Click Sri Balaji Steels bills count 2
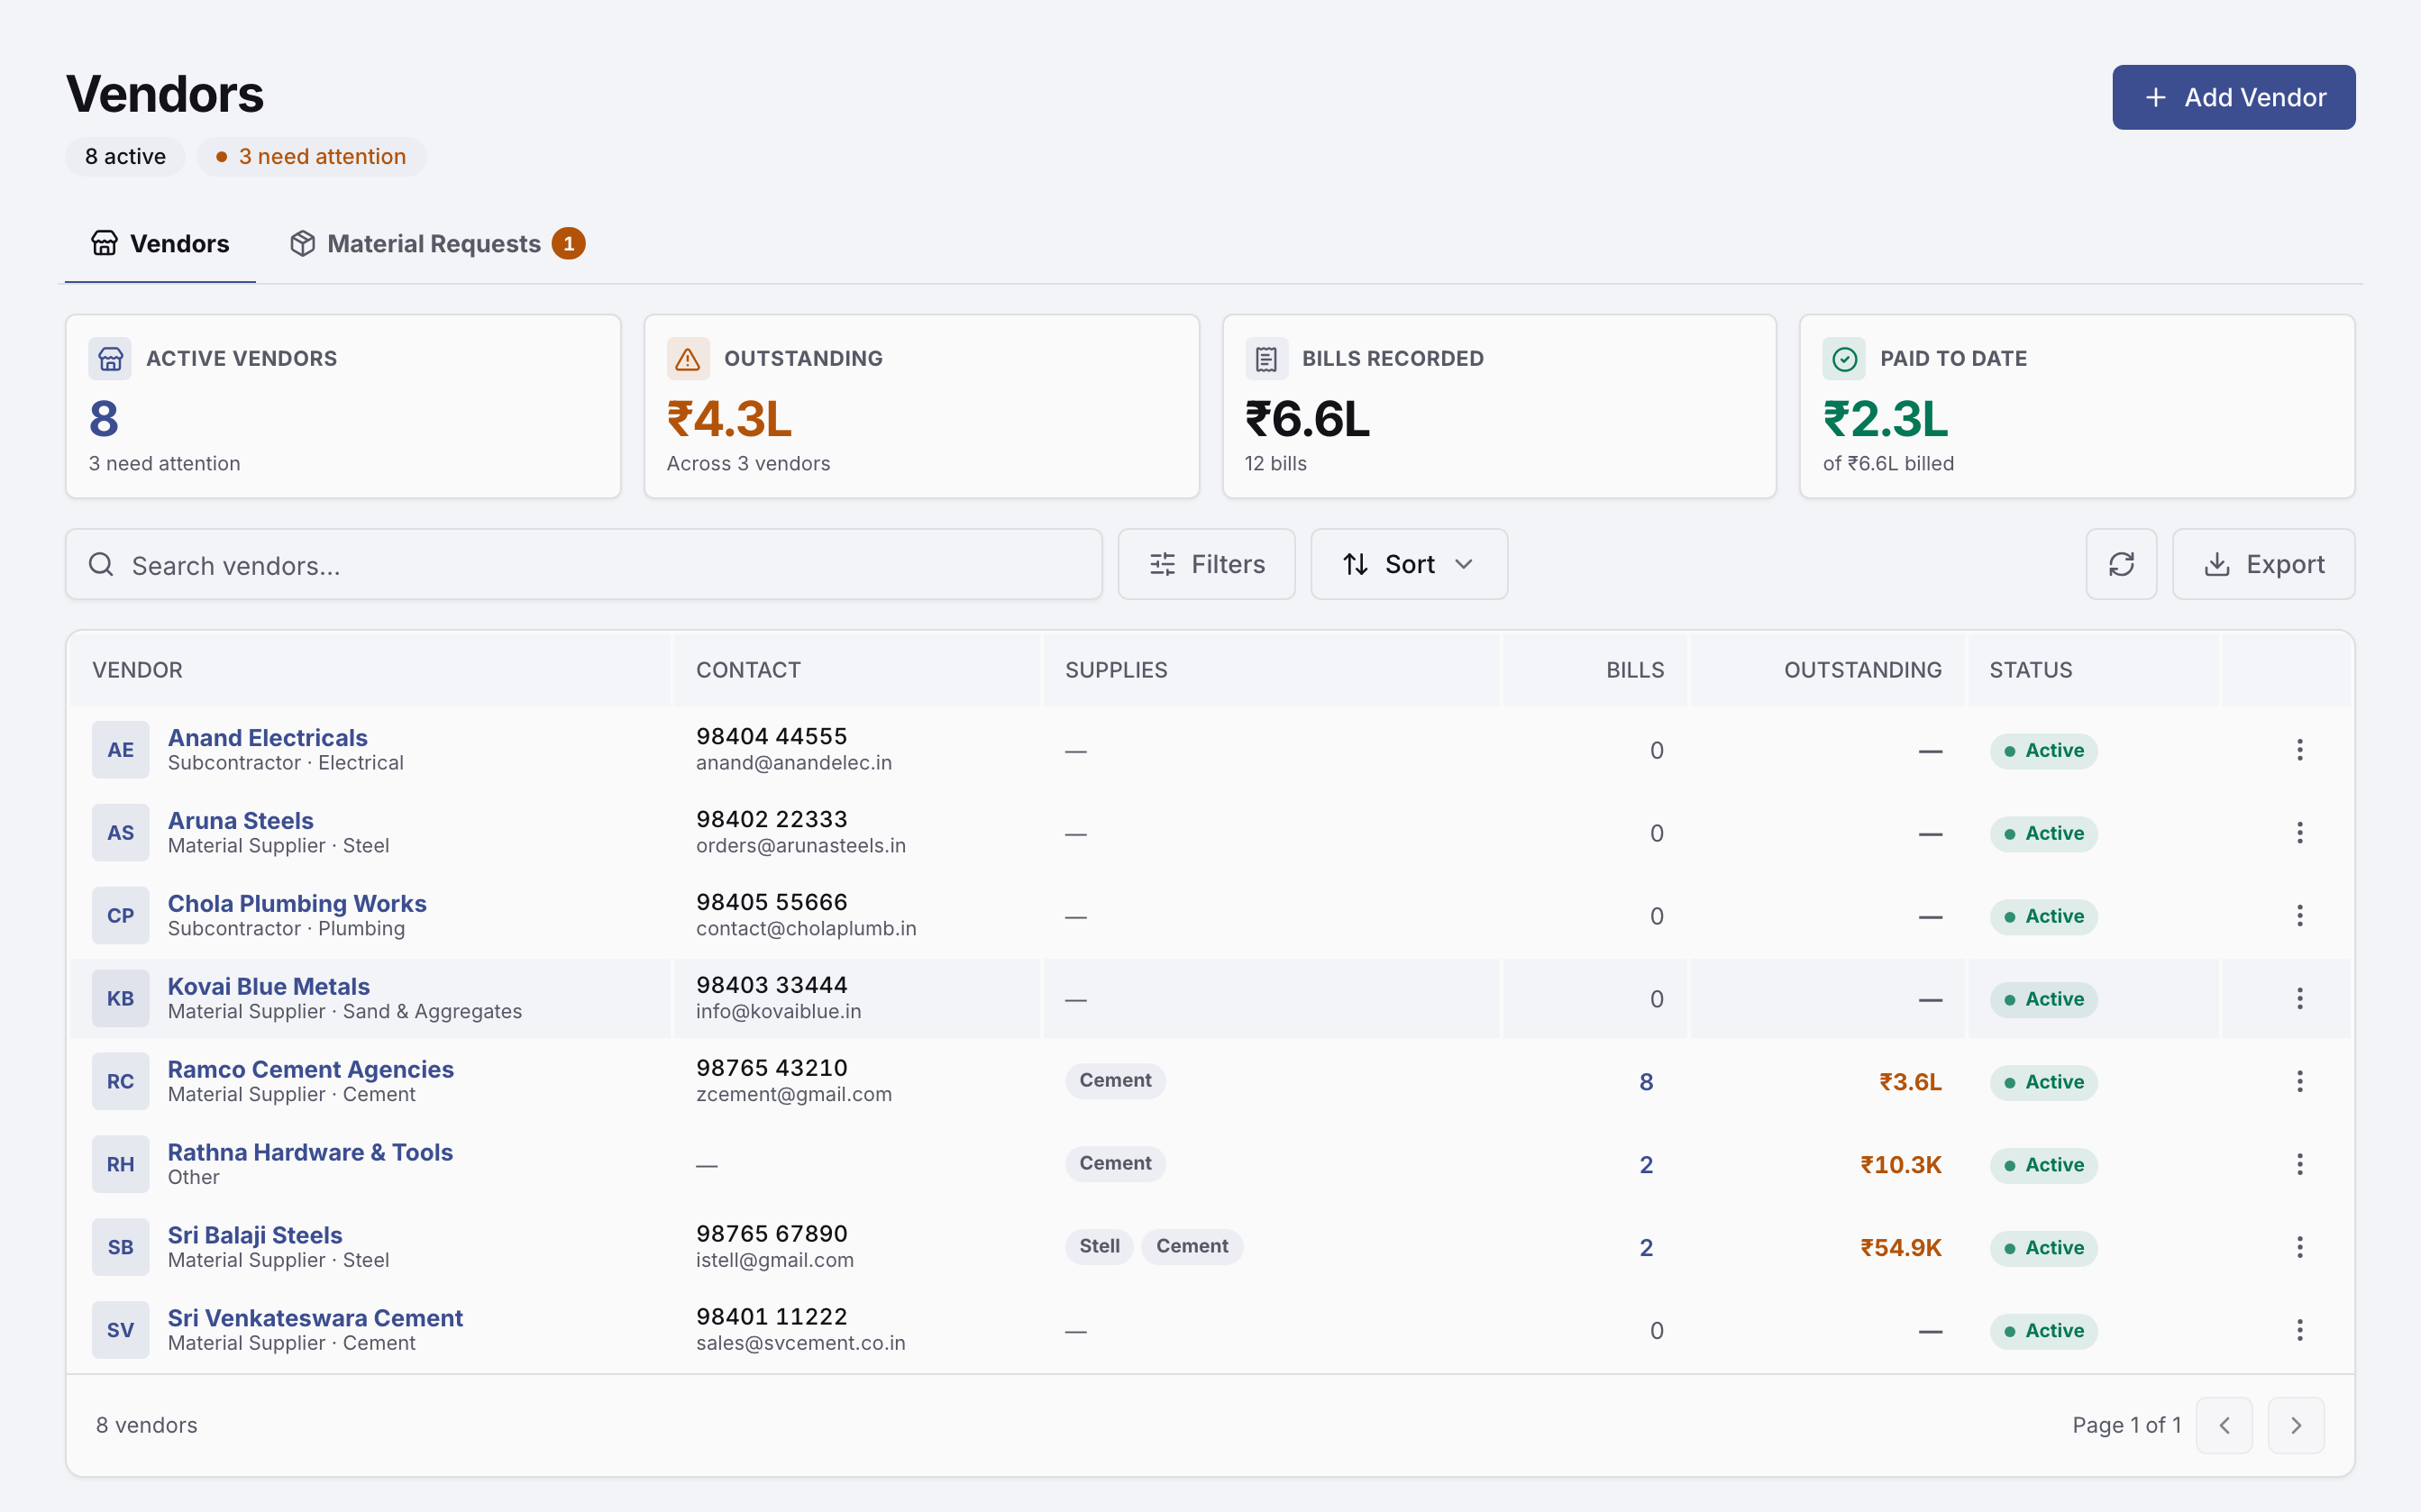 pyautogui.click(x=1646, y=1248)
